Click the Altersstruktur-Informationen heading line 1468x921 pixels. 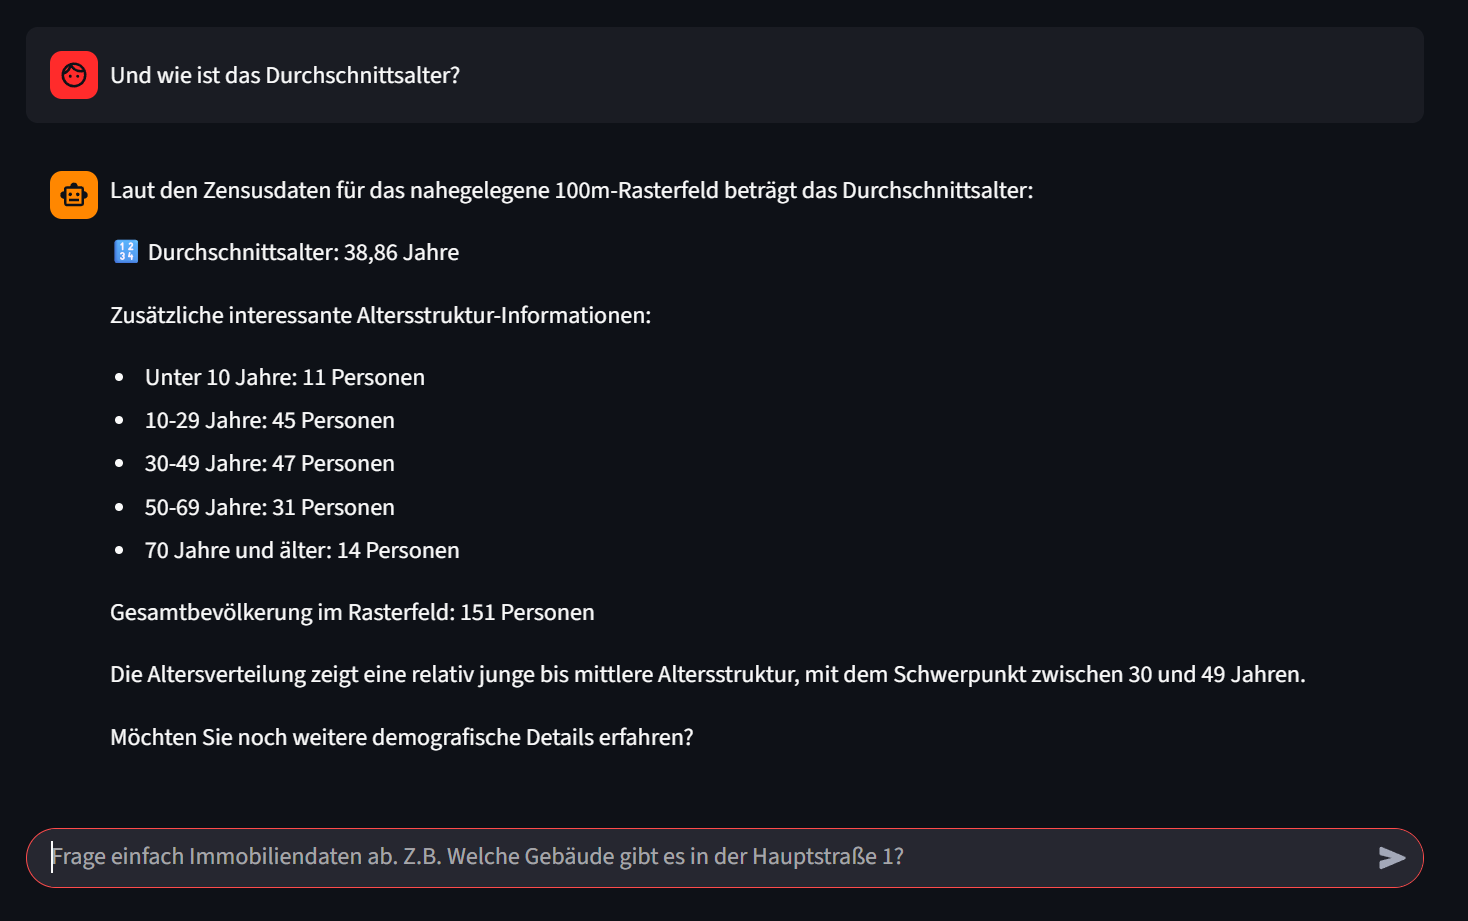tap(380, 316)
